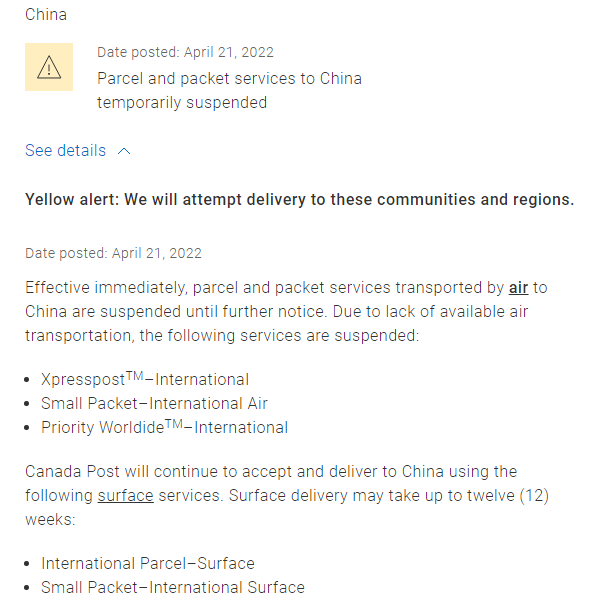This screenshot has width=590, height=611.
Task: Click the bullet before International Parcel–Surface
Action: point(26,564)
